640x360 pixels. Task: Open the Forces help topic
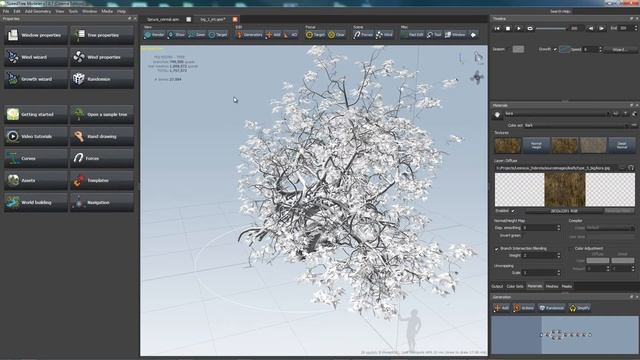(102, 158)
